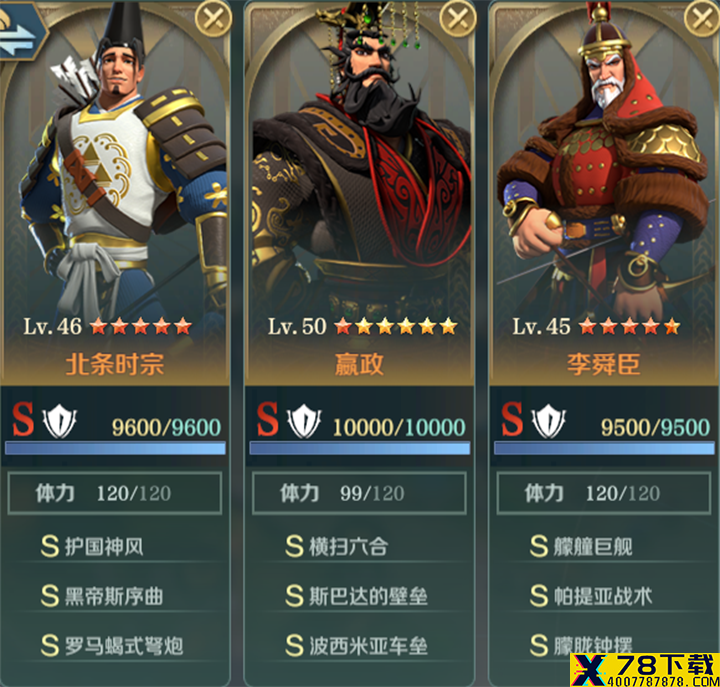720x687 pixels.
Task: Select the 黑帝斯序曲 skill
Action: tap(102, 596)
